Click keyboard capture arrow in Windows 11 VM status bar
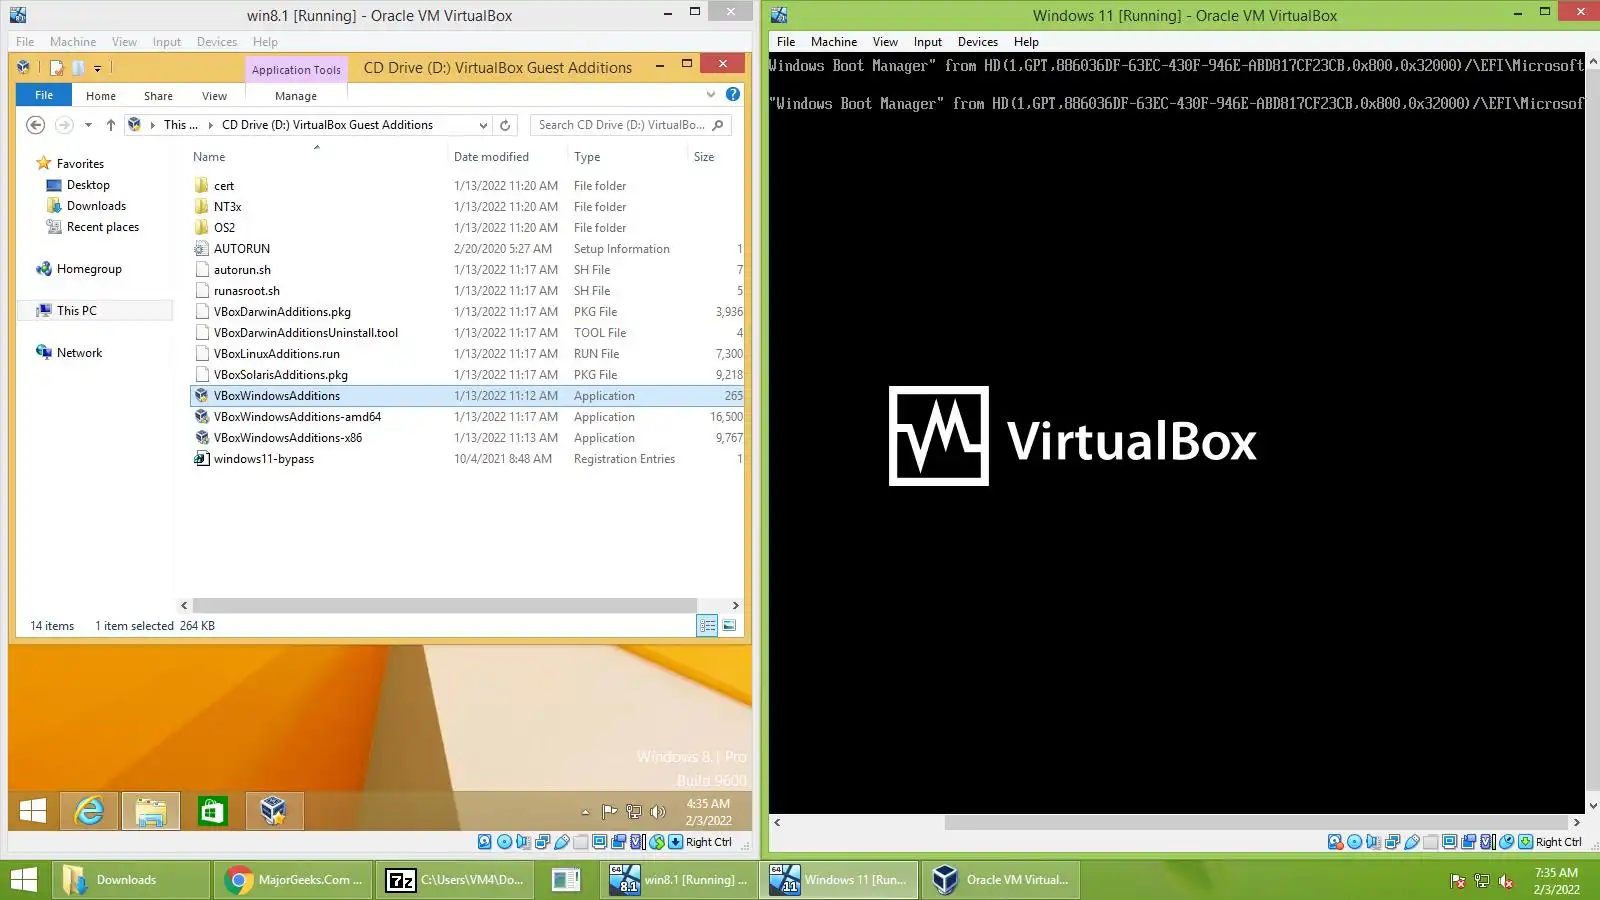 coord(1526,842)
